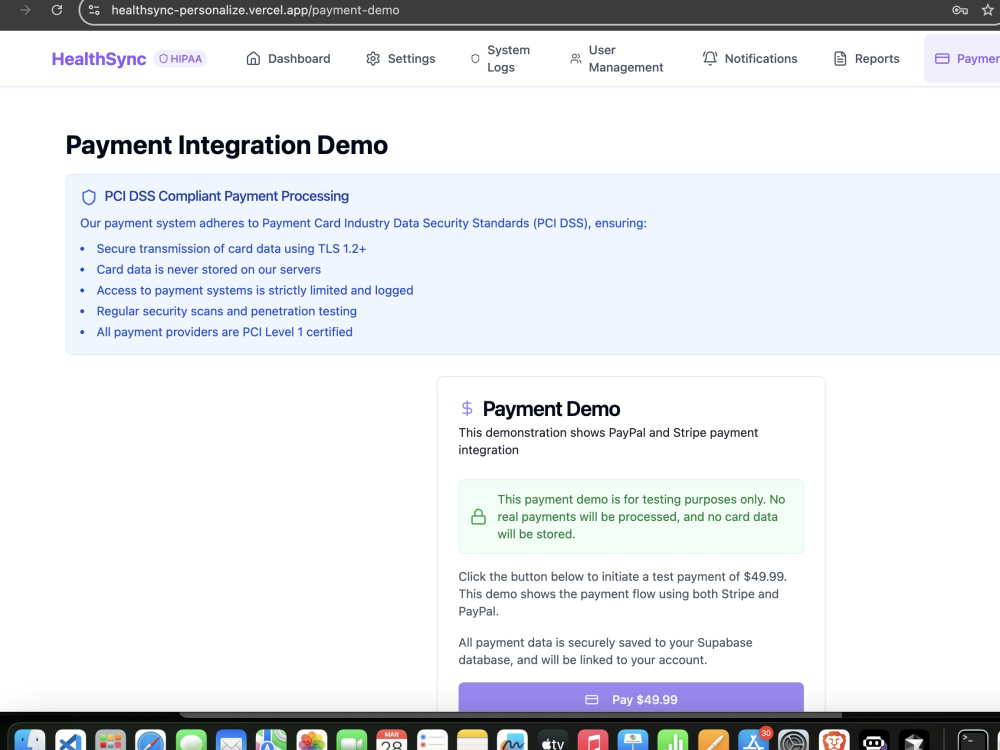This screenshot has width=1000, height=750.
Task: Open Messages from the dock
Action: click(191, 740)
